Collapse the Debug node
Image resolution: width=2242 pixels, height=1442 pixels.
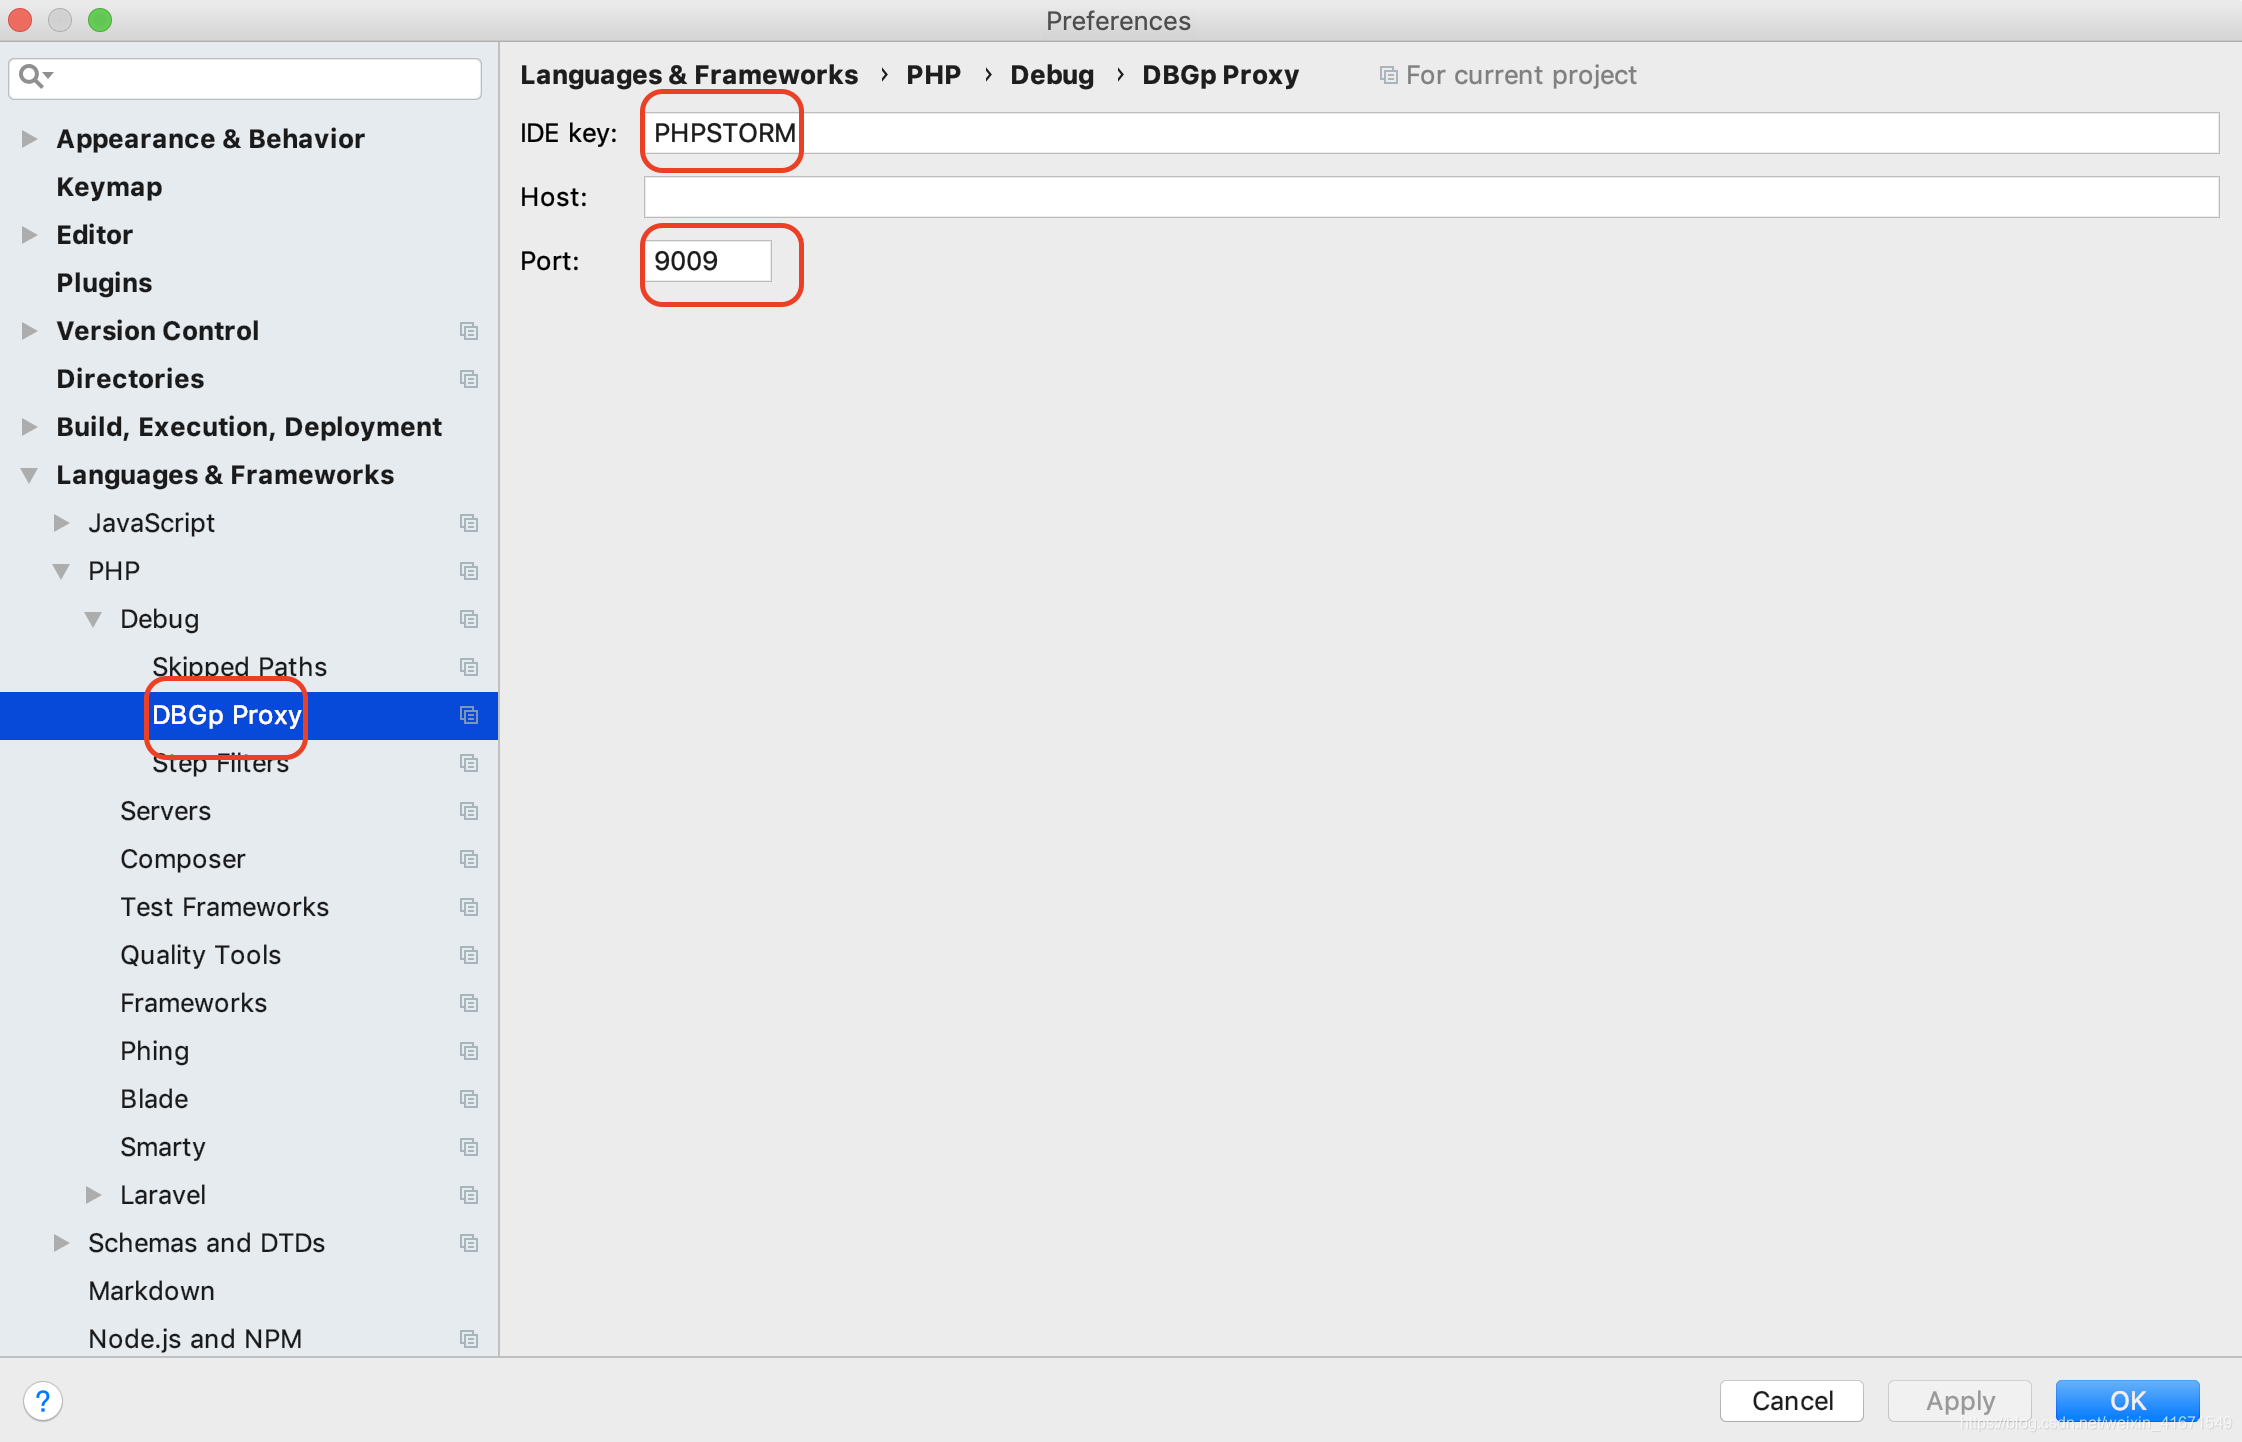[93, 619]
